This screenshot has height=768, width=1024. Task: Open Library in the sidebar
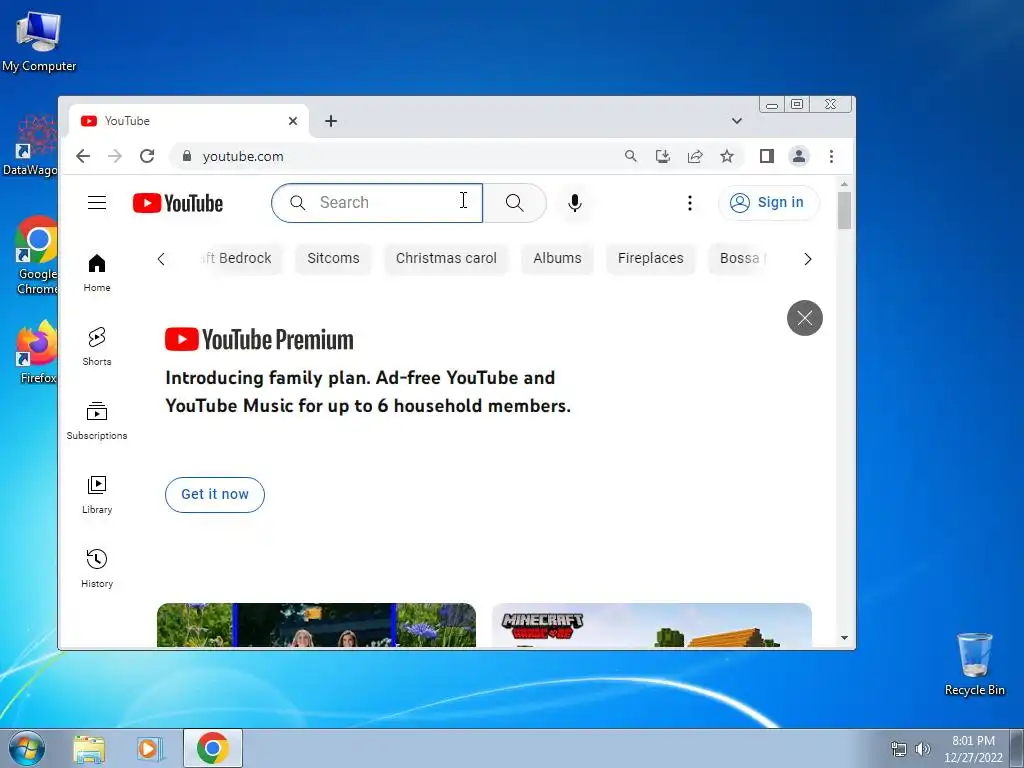click(97, 495)
